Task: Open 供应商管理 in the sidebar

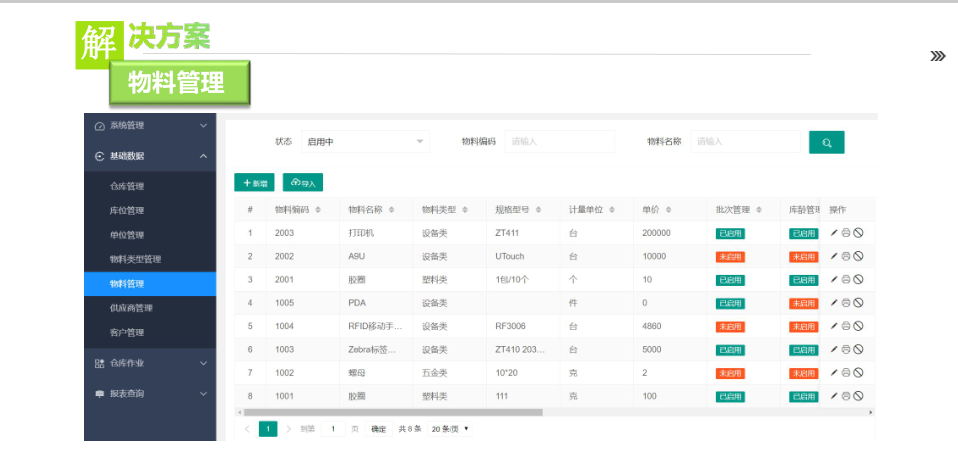Action: [x=150, y=308]
